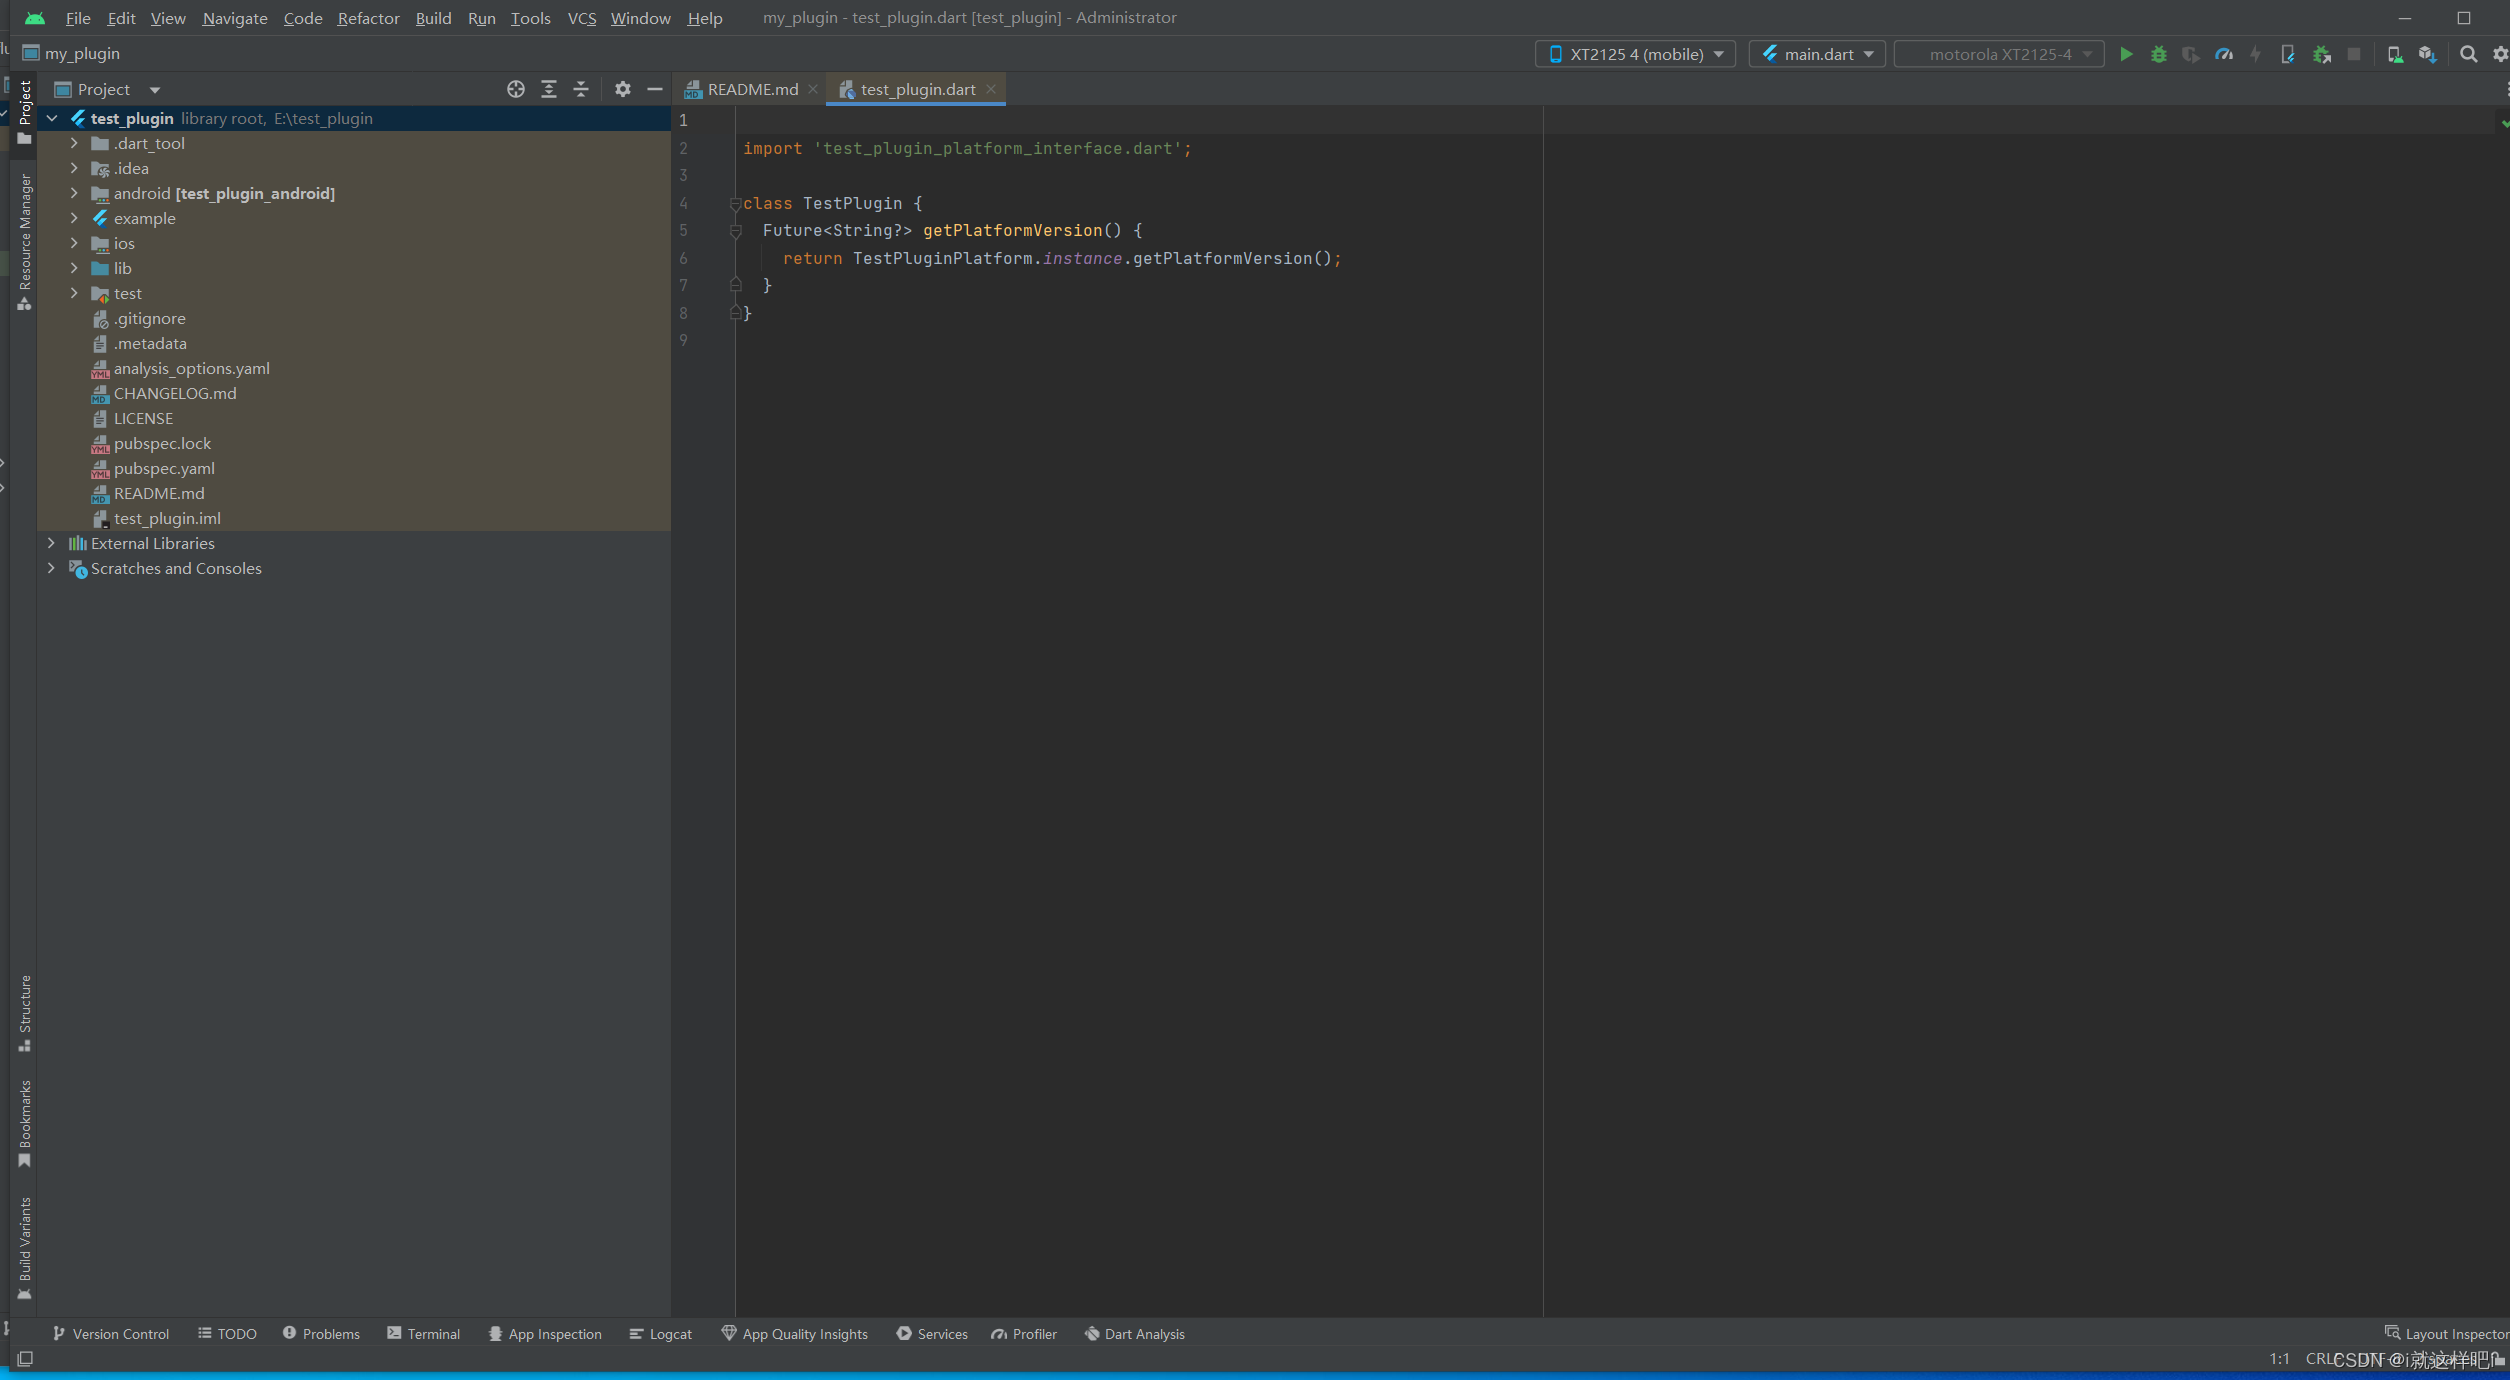This screenshot has width=2510, height=1380.
Task: Open the XT2125 4 (mobile) device dropdown
Action: pyautogui.click(x=1635, y=54)
